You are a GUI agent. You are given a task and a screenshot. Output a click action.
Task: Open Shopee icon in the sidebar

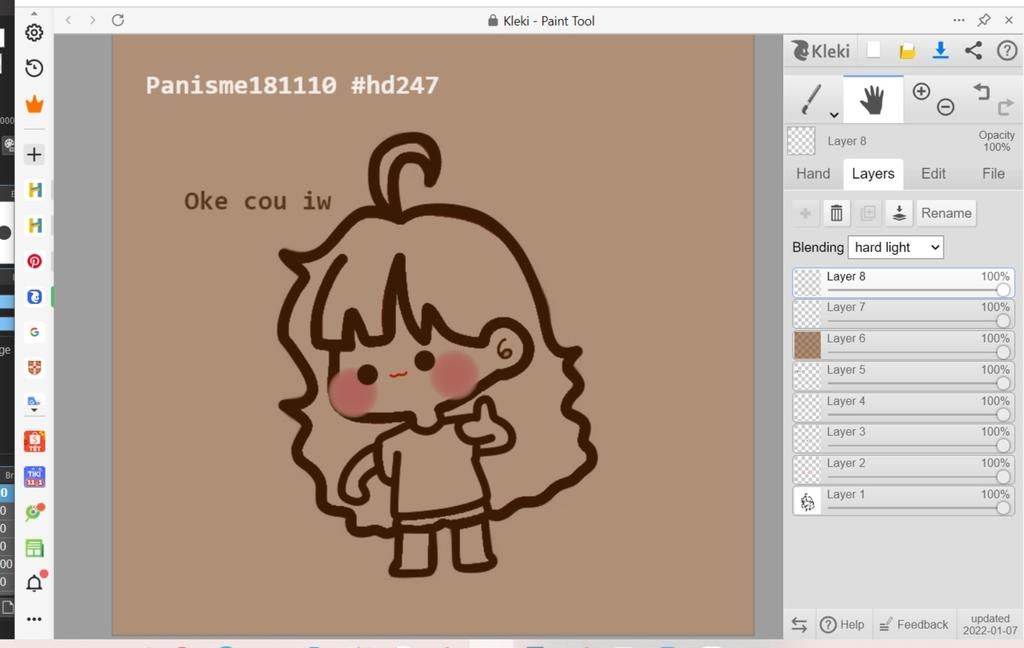(35, 442)
